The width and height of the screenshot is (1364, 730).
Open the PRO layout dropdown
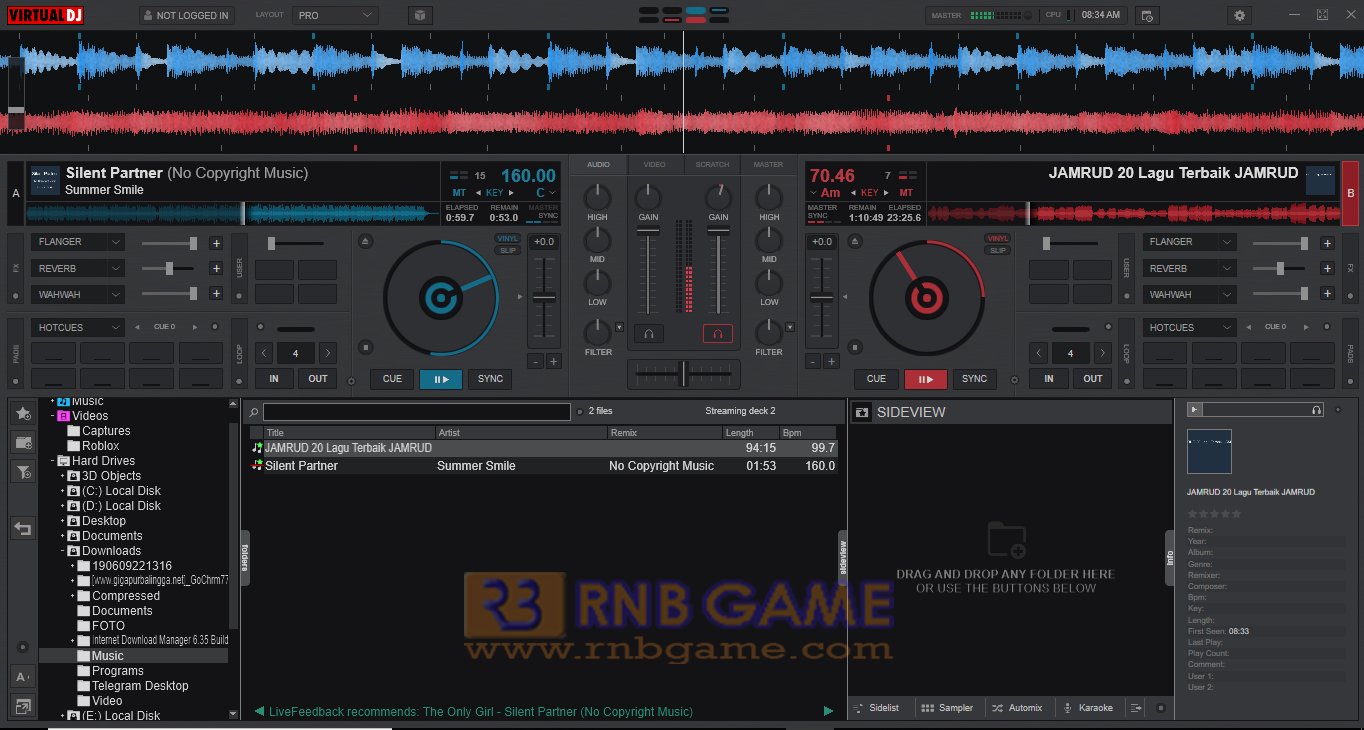click(x=336, y=15)
